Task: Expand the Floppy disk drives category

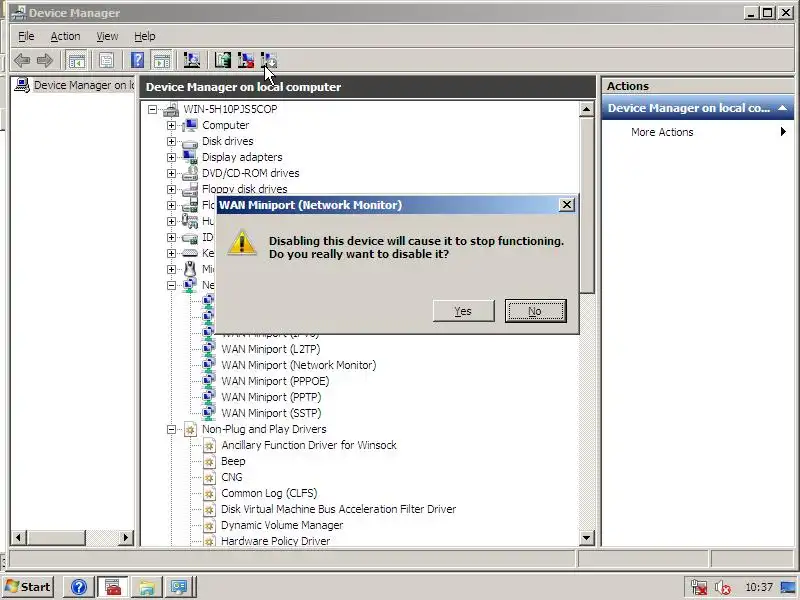Action: 171,189
